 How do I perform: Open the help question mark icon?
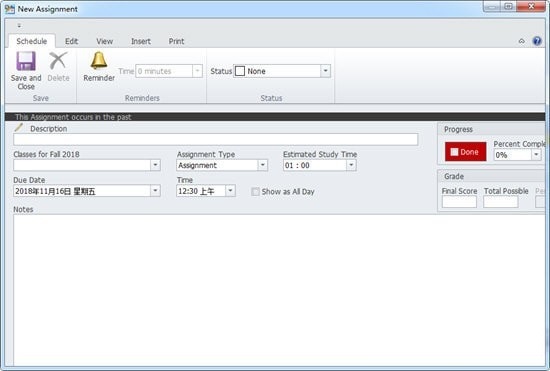point(537,41)
